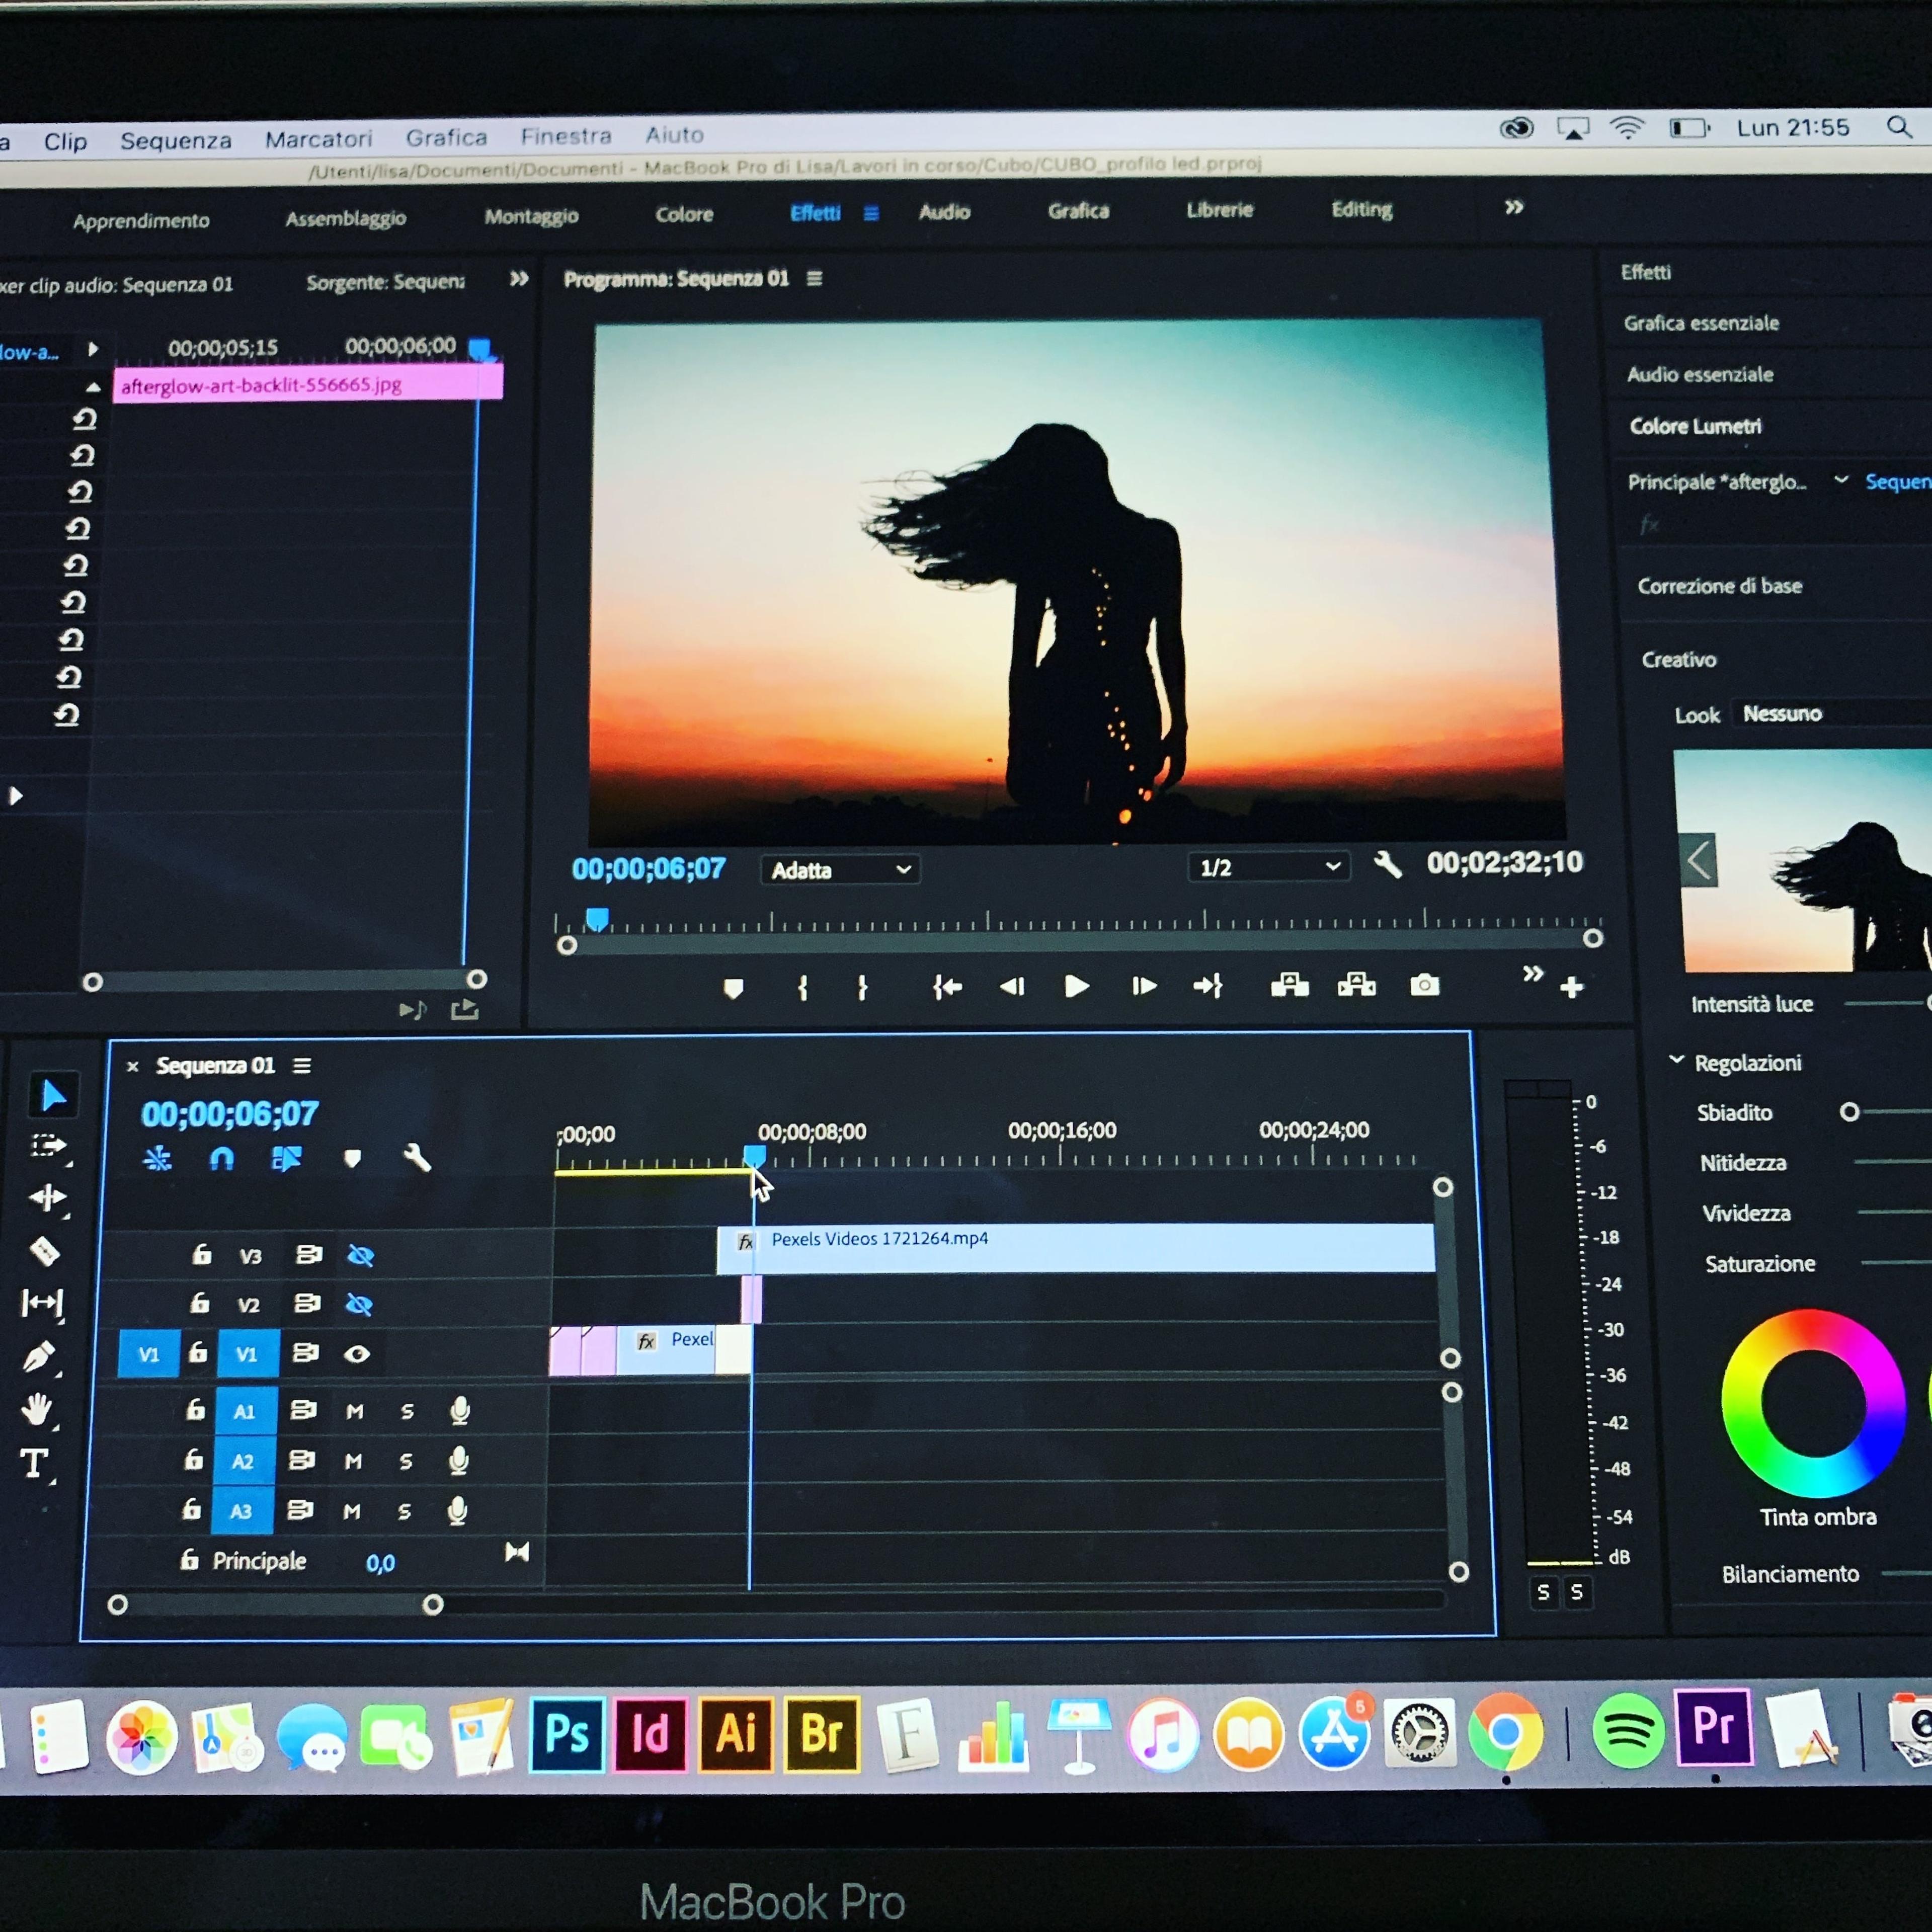Open the Audio essenziale panel

click(1700, 374)
